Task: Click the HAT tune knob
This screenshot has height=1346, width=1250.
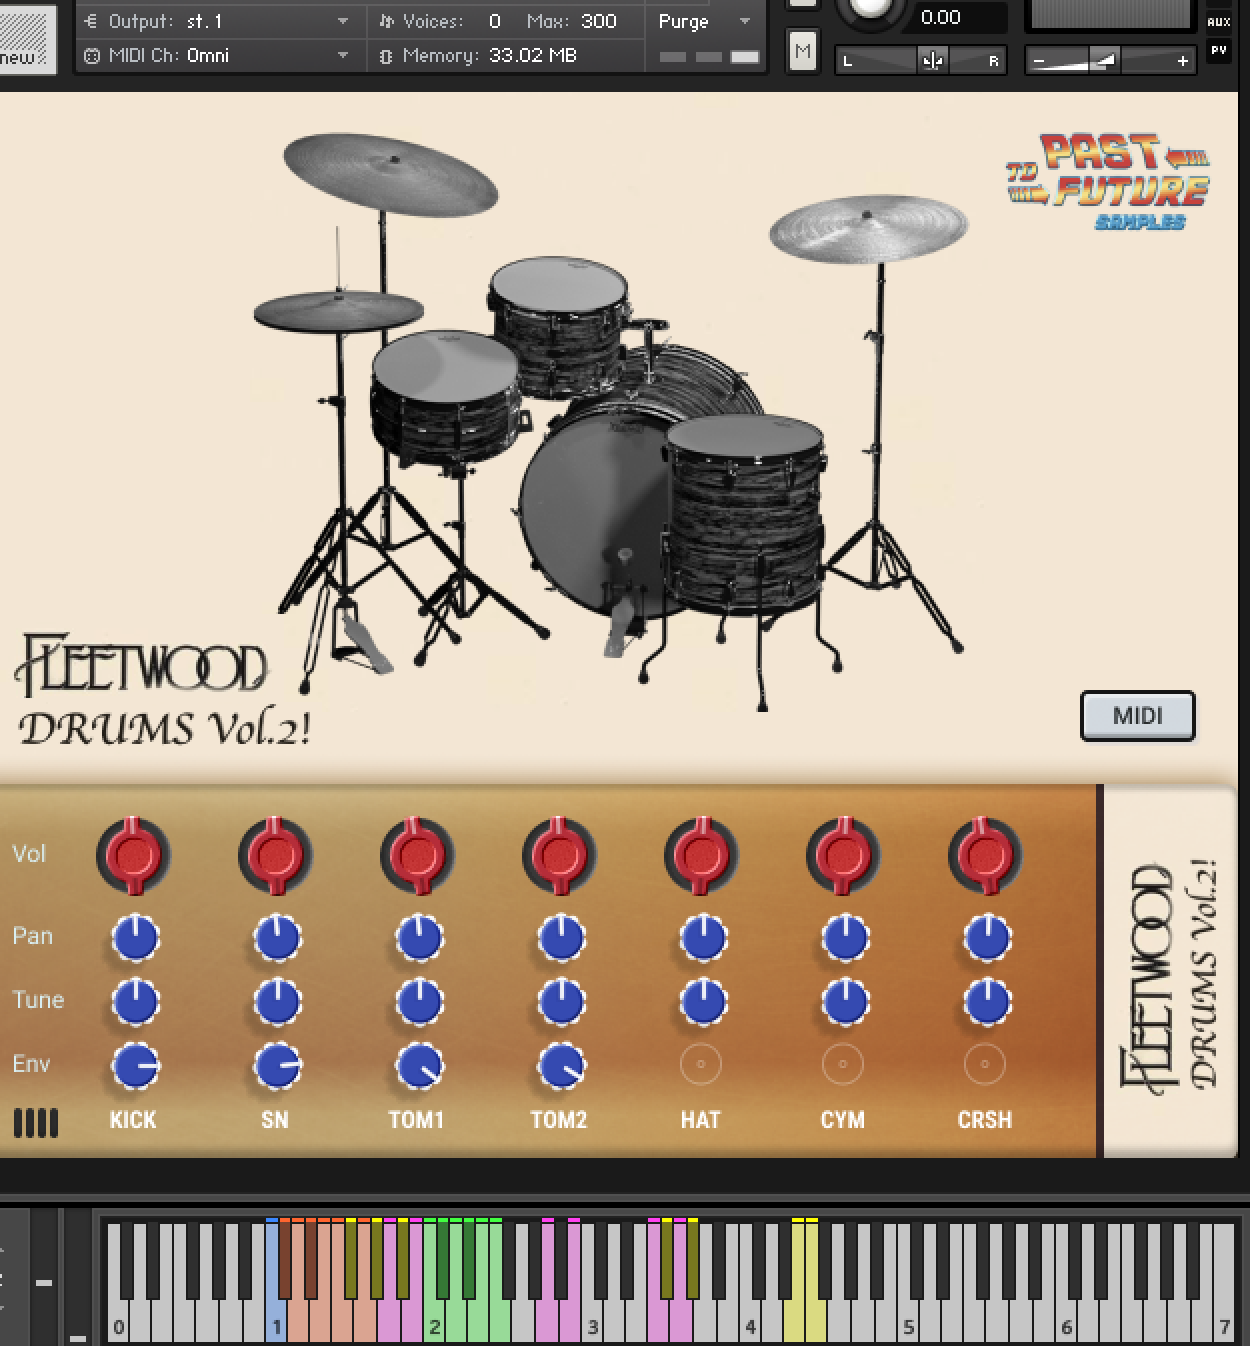Action: [703, 1002]
